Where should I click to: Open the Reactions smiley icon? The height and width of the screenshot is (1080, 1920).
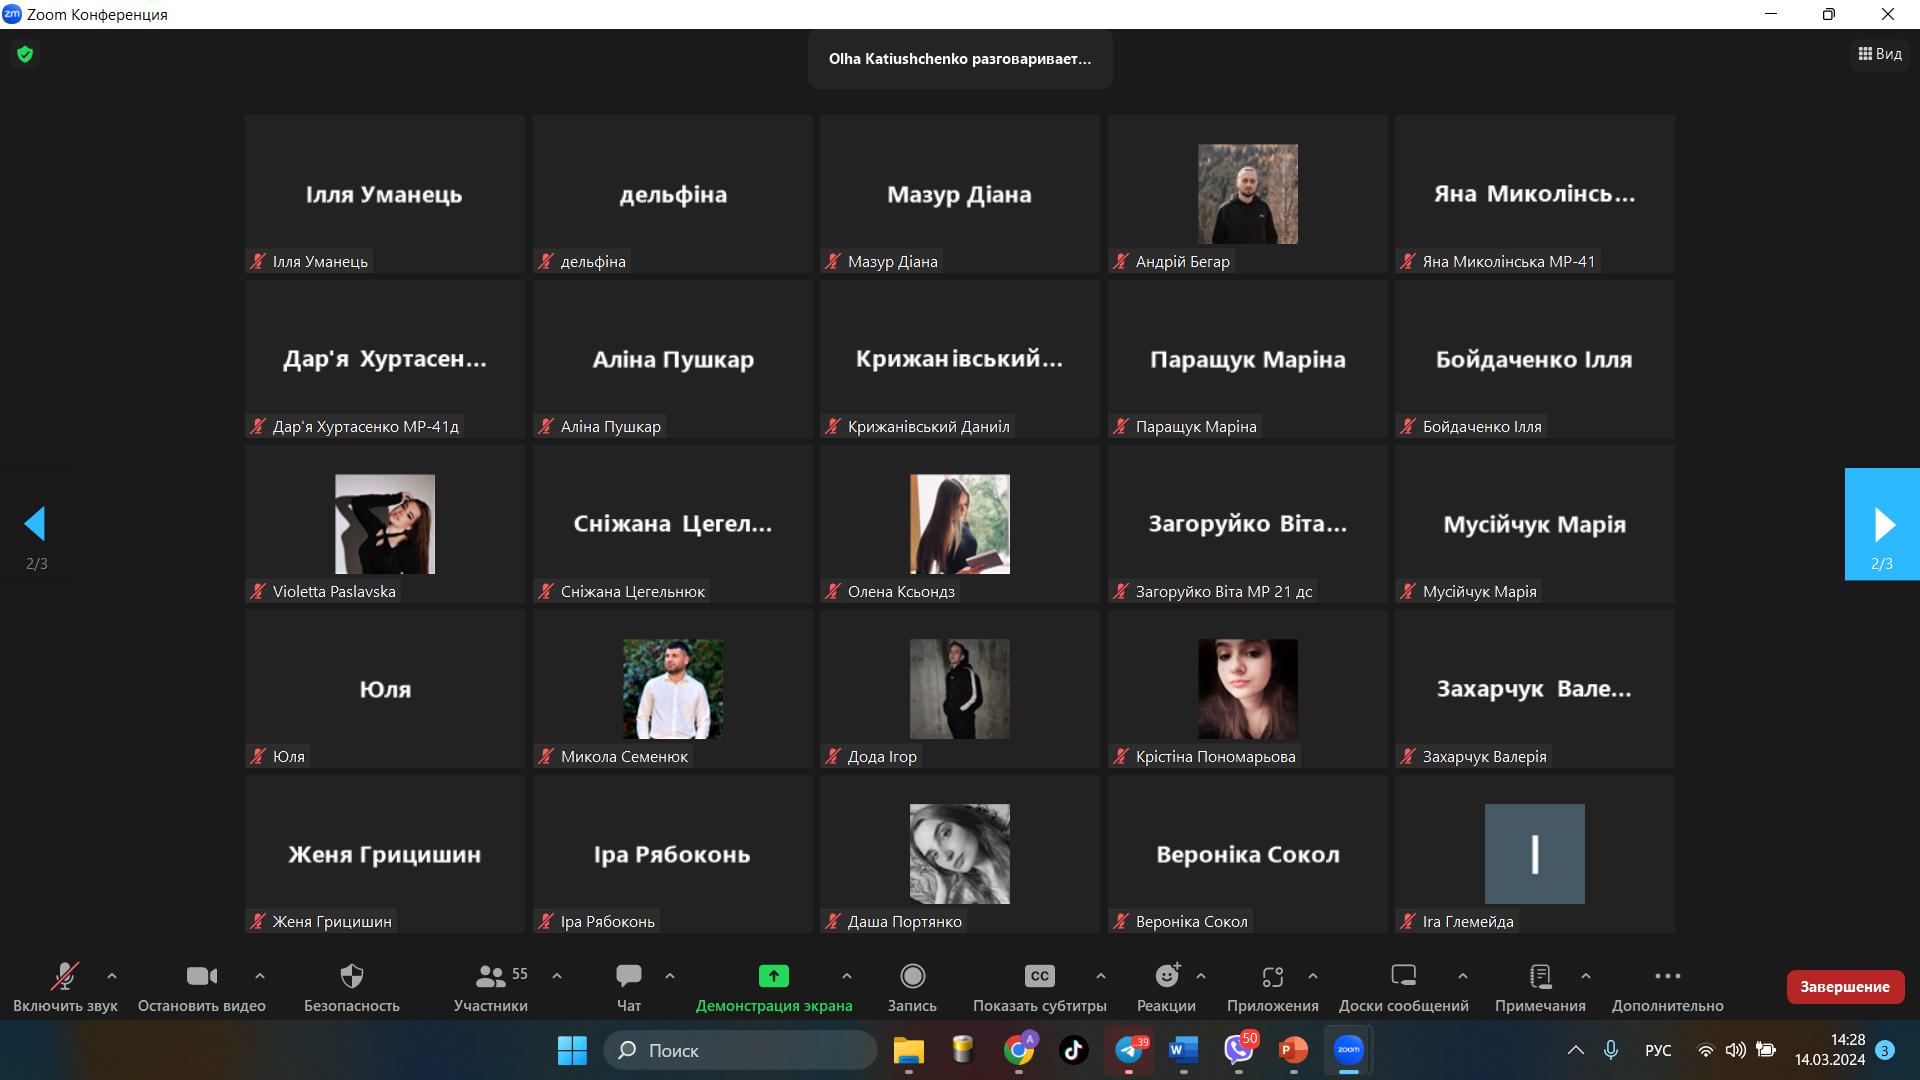1166,976
